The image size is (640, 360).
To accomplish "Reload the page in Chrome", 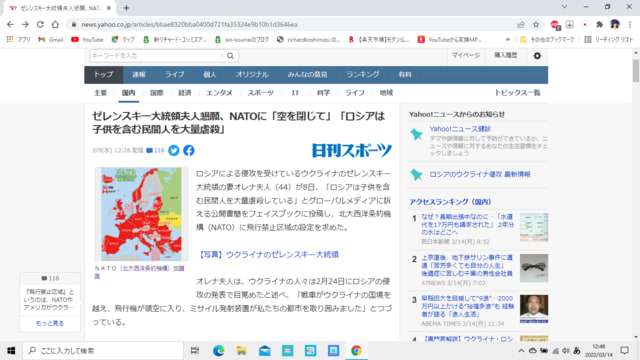I will [x=40, y=24].
